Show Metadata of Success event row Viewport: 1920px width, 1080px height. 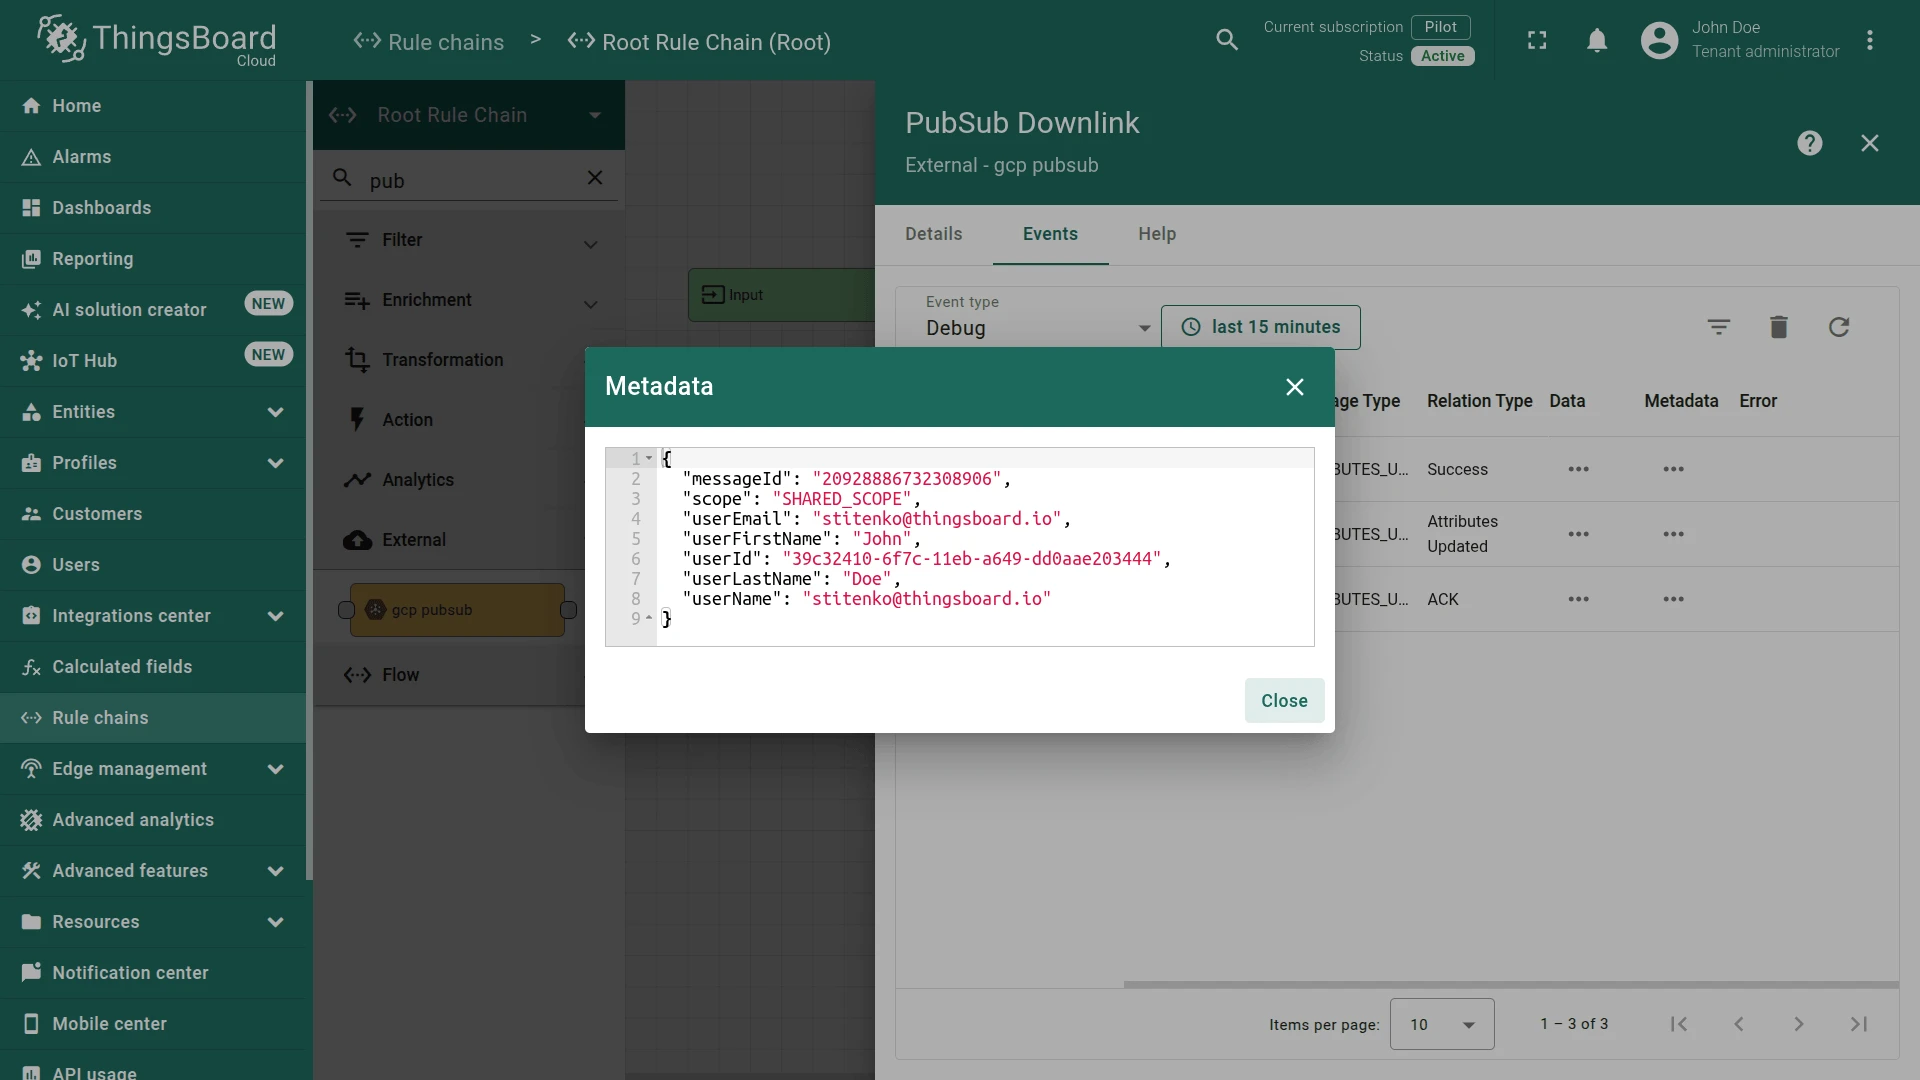pyautogui.click(x=1673, y=469)
